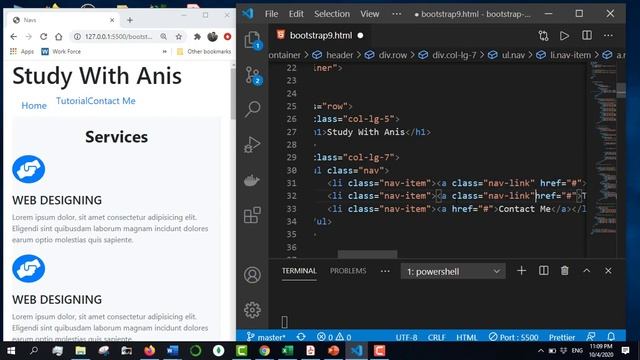Kill terminal with the trash icon
Screen dimensions: 640x360
[x=564, y=271]
